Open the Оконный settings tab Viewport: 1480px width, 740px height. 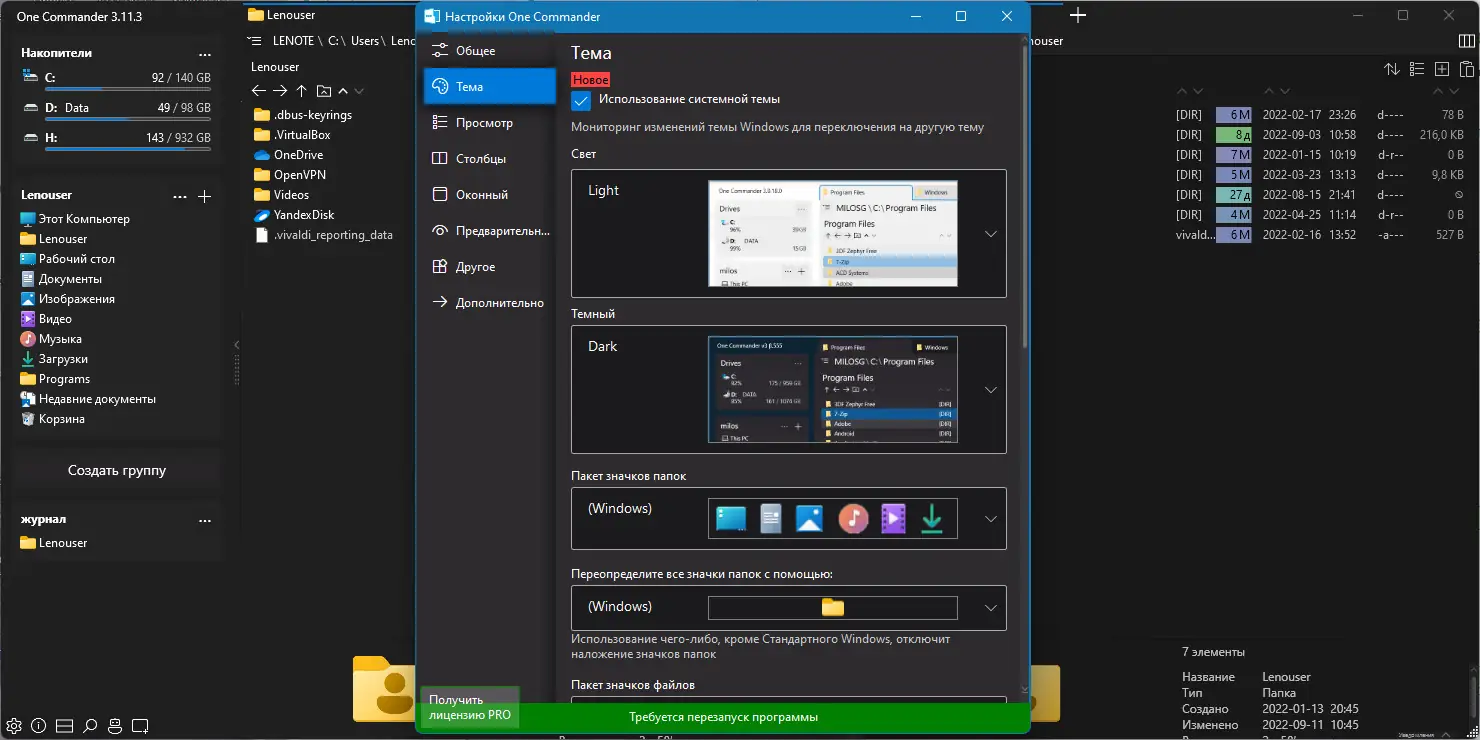(x=489, y=195)
